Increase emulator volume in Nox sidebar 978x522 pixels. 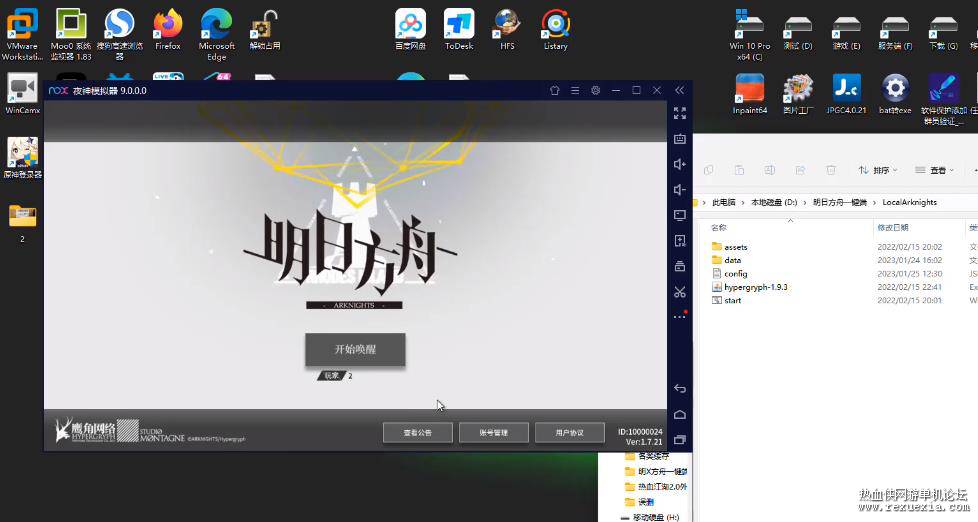click(680, 164)
